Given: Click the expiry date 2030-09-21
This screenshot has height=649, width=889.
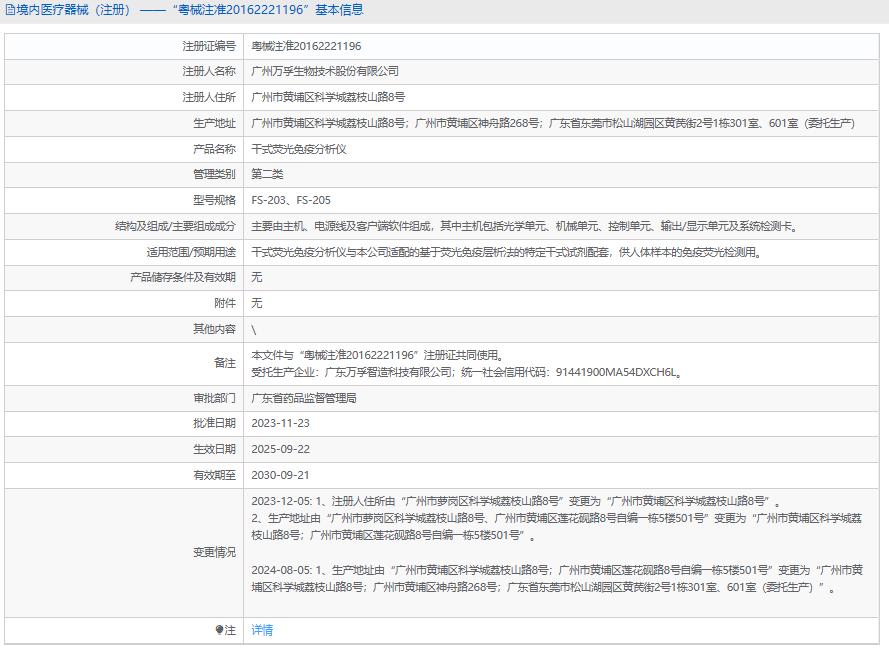Looking at the screenshot, I should pos(279,475).
